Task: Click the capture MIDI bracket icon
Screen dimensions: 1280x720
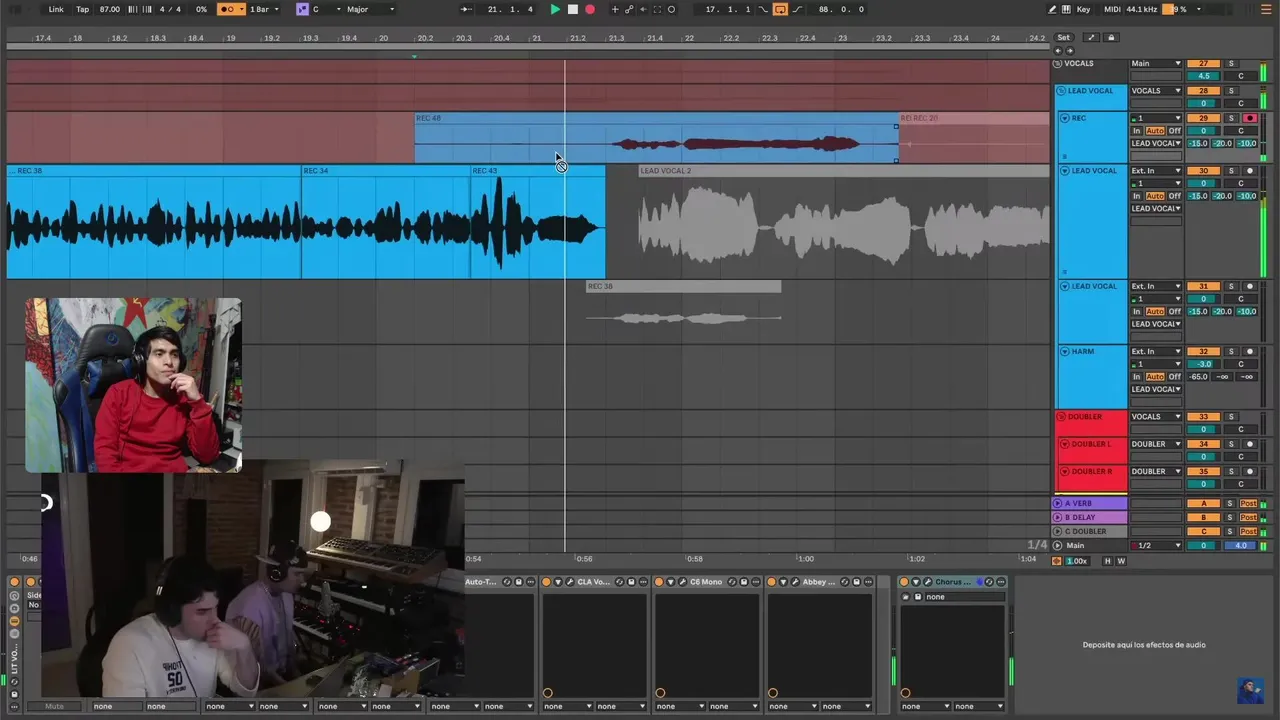Action: (657, 9)
